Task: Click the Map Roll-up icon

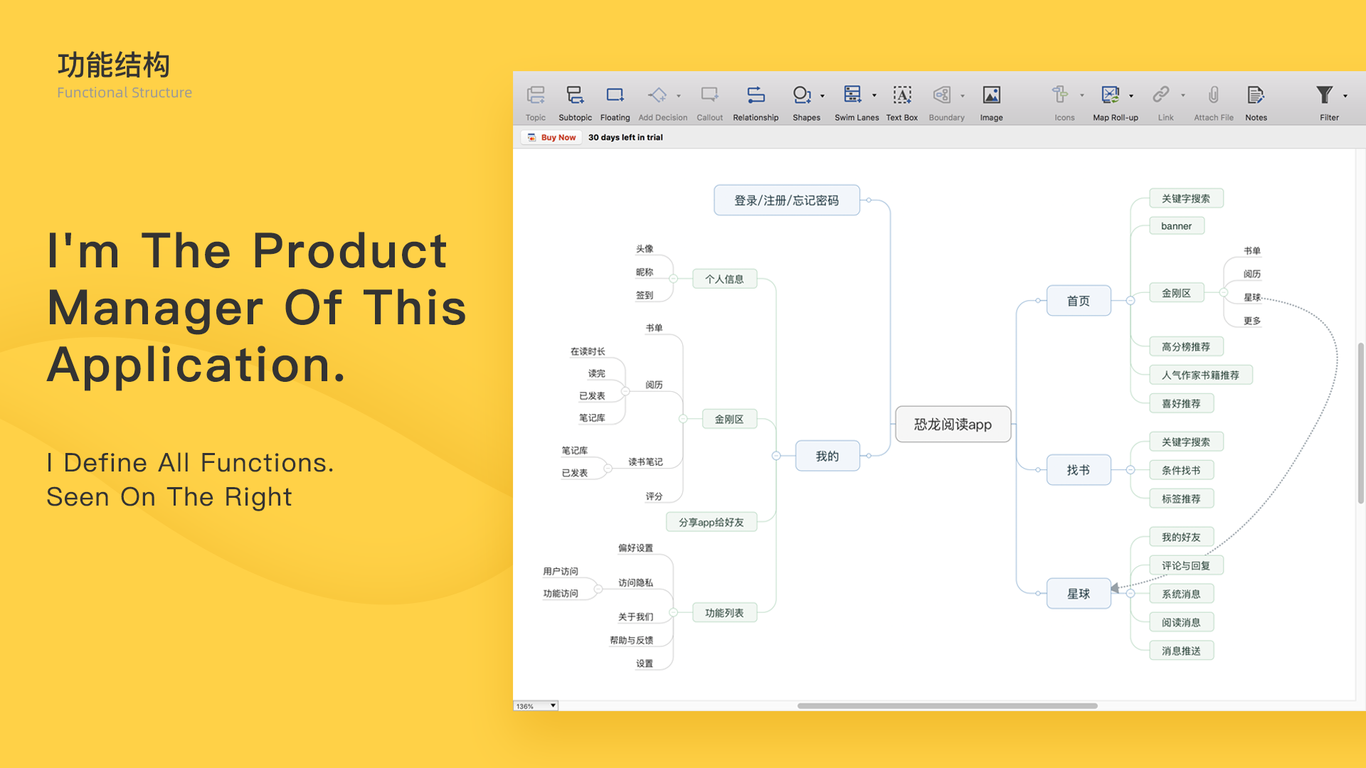Action: click(1110, 95)
